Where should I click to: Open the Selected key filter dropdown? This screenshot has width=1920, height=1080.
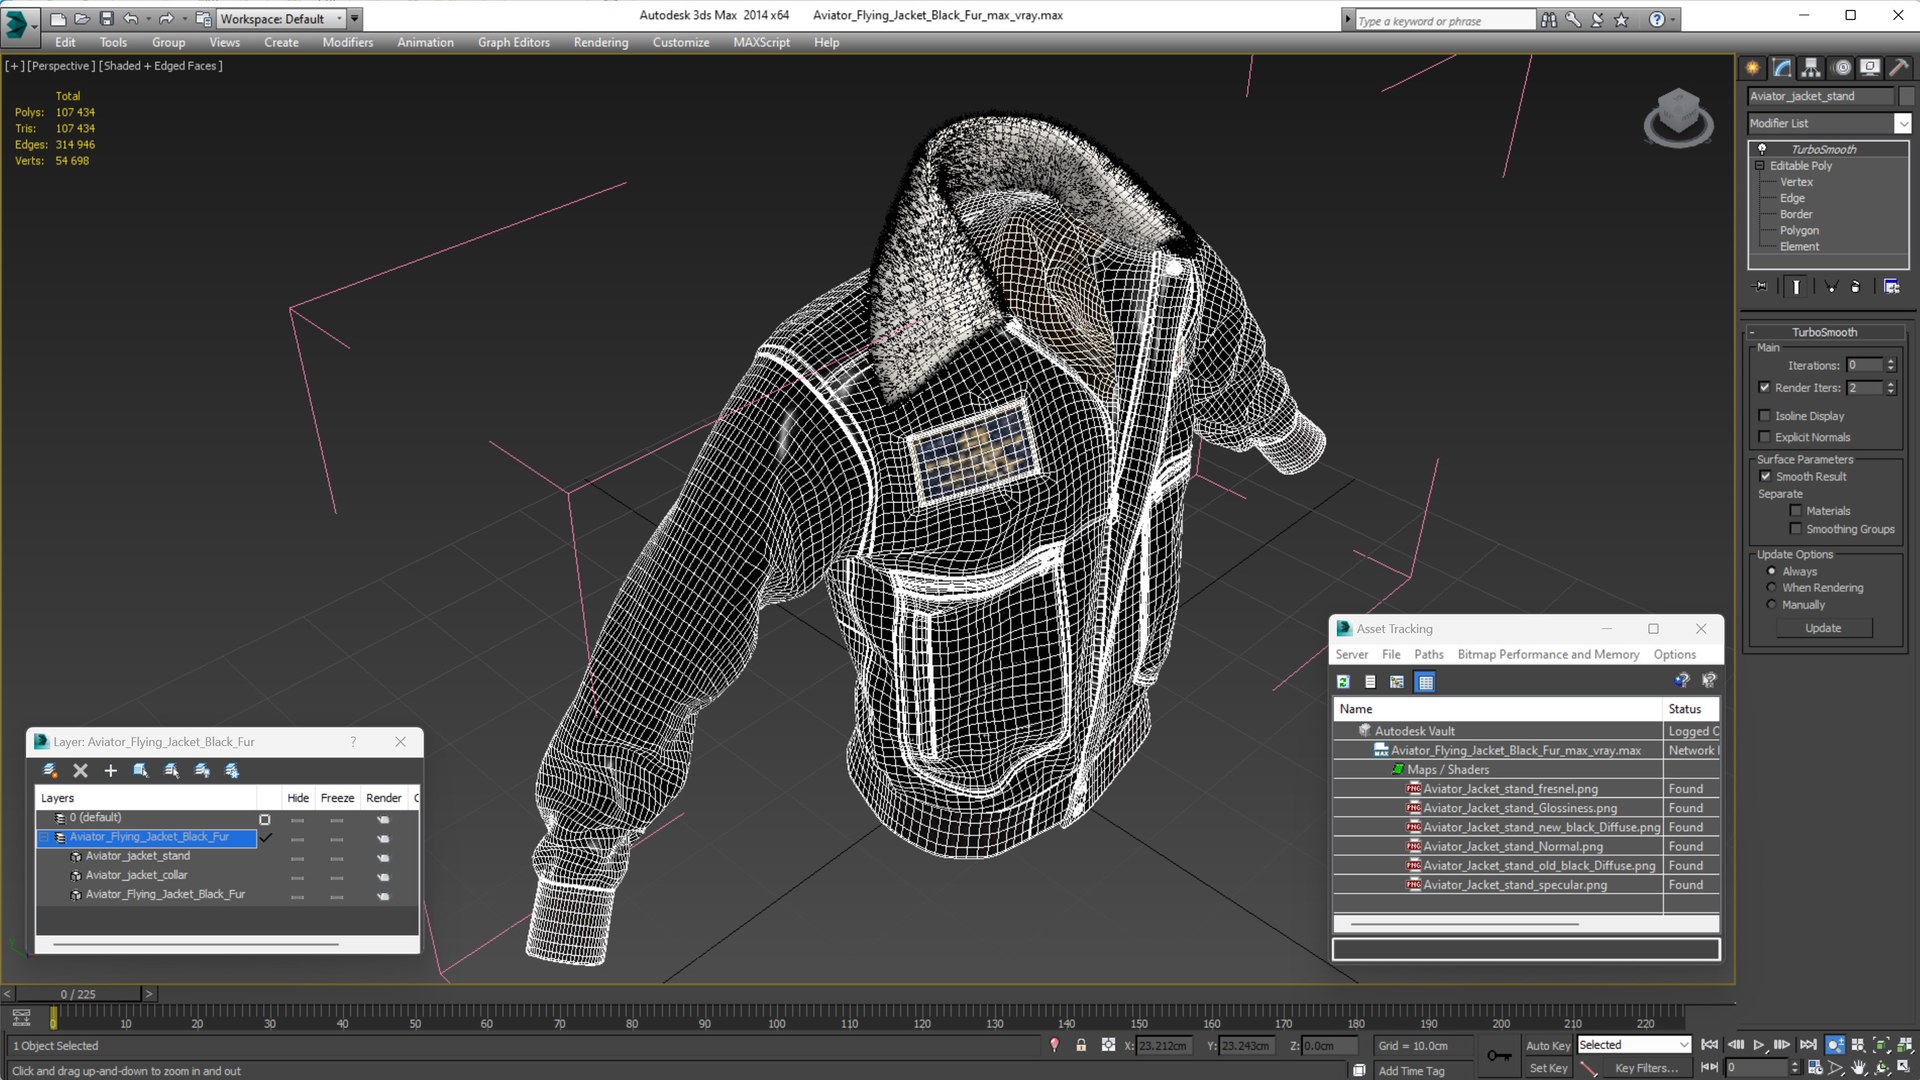click(x=1684, y=1045)
